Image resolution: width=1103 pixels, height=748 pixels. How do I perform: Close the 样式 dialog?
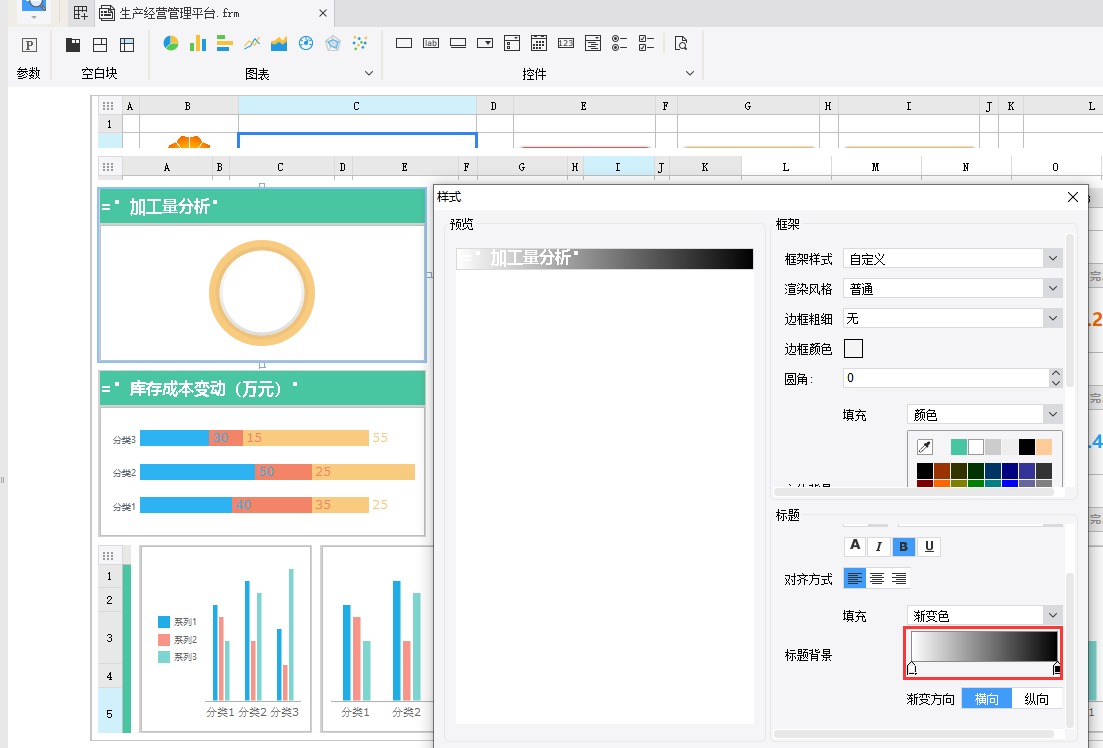(x=1073, y=197)
